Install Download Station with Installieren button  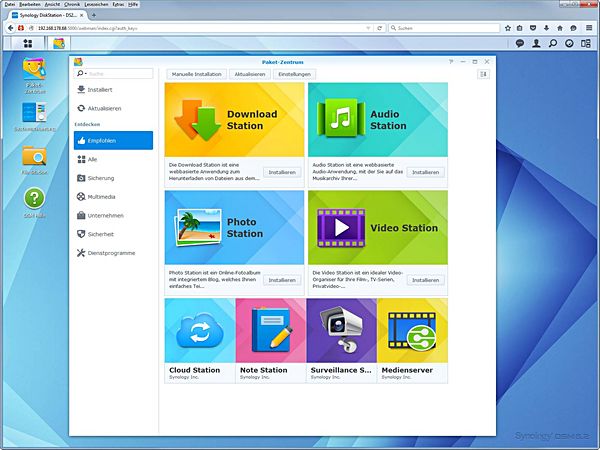tap(282, 172)
